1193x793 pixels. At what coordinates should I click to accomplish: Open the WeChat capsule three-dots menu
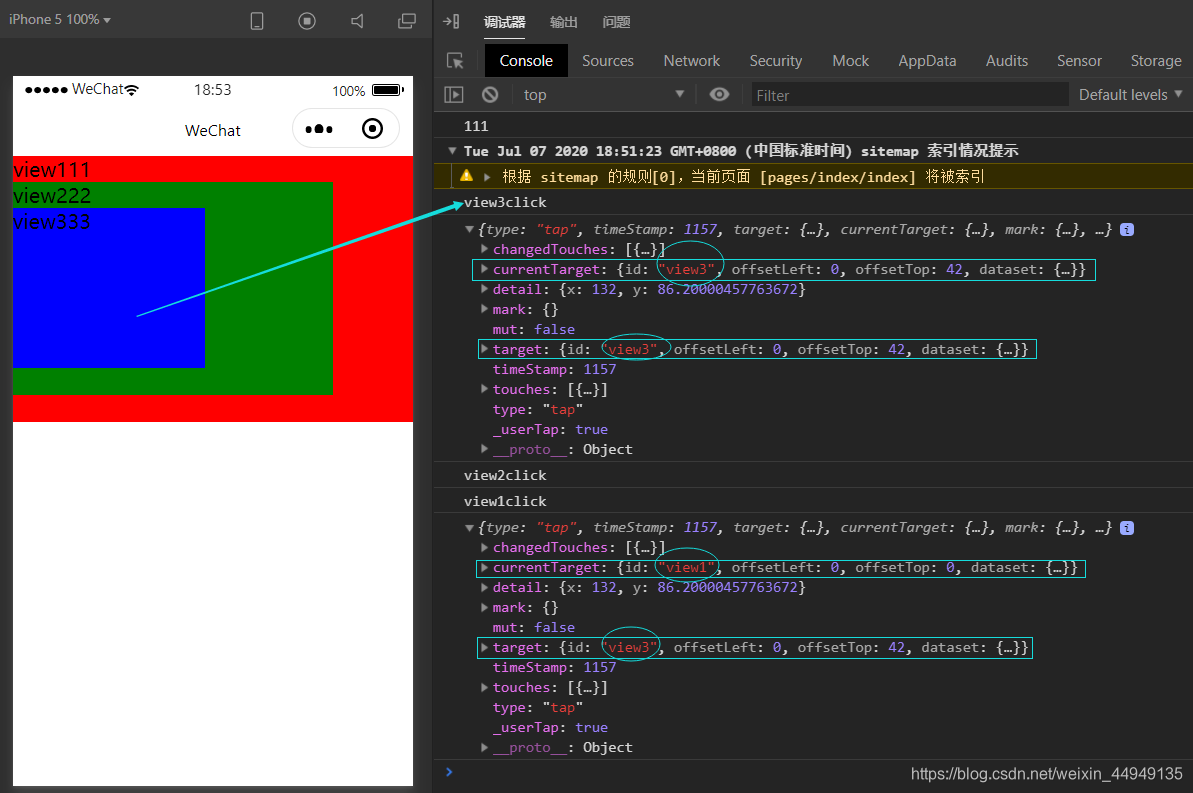(x=319, y=129)
